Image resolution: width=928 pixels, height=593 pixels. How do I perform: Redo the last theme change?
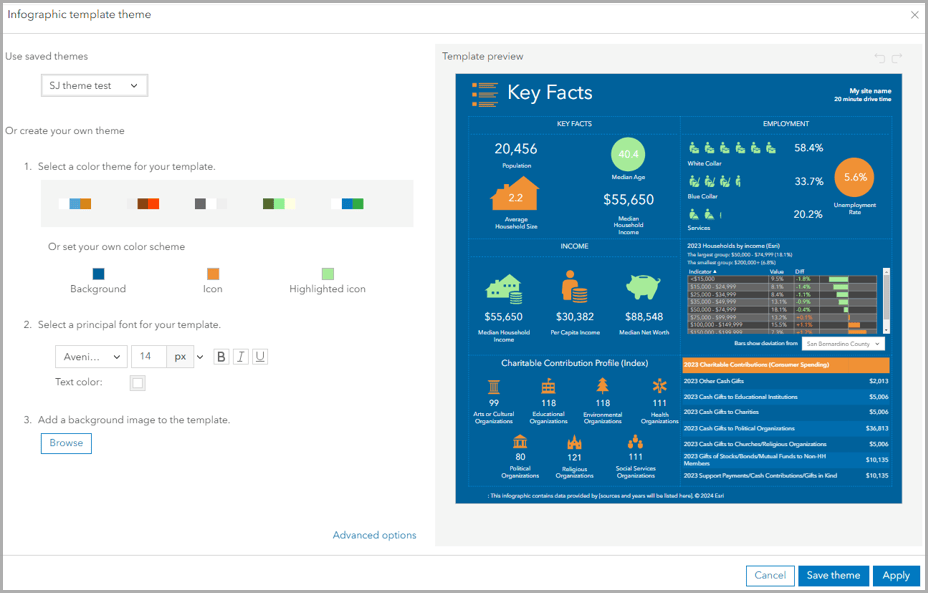coord(895,58)
